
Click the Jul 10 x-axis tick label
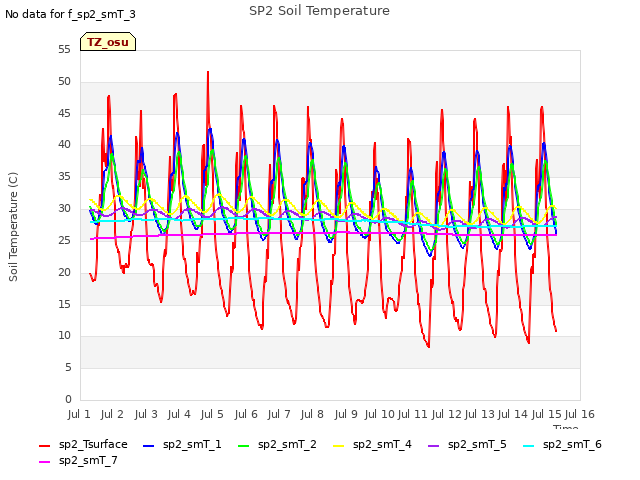coord(379,414)
